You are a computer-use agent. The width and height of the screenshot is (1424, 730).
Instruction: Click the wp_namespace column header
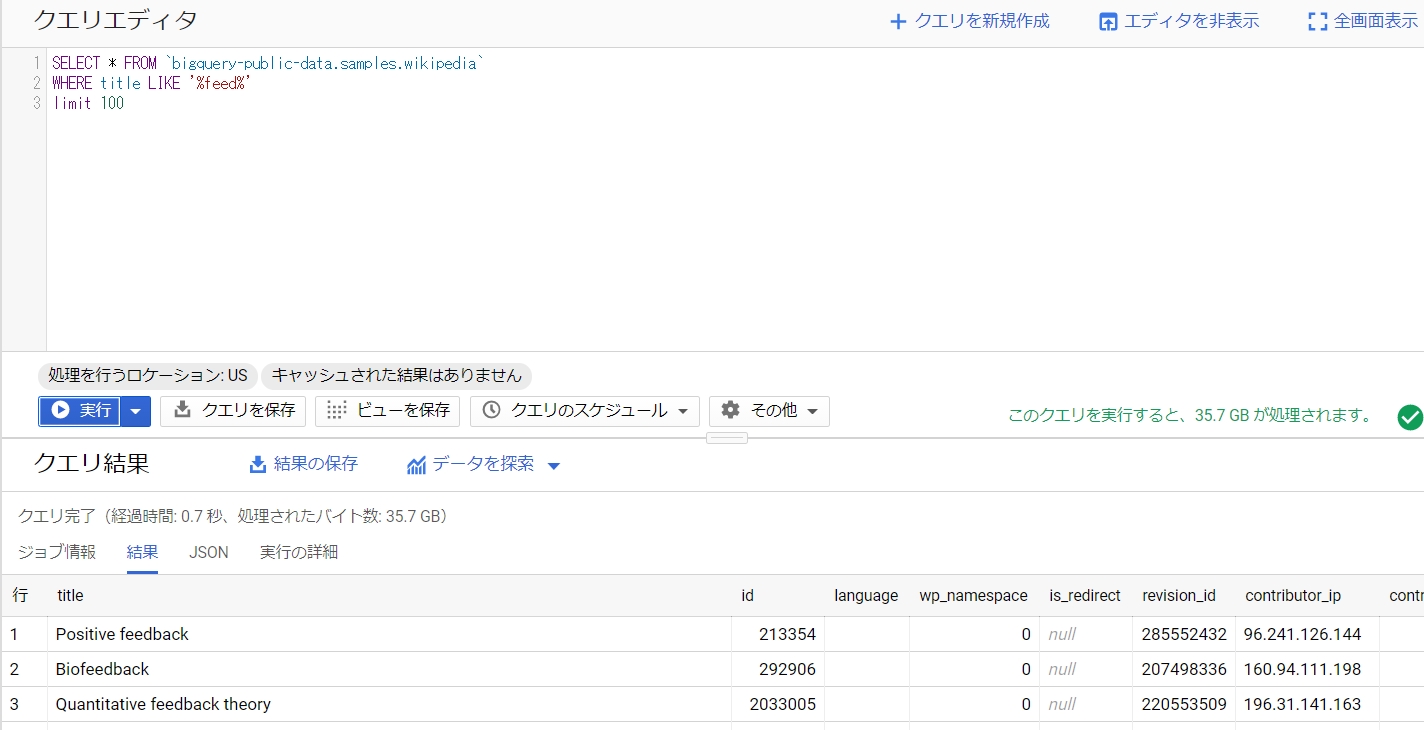[974, 596]
